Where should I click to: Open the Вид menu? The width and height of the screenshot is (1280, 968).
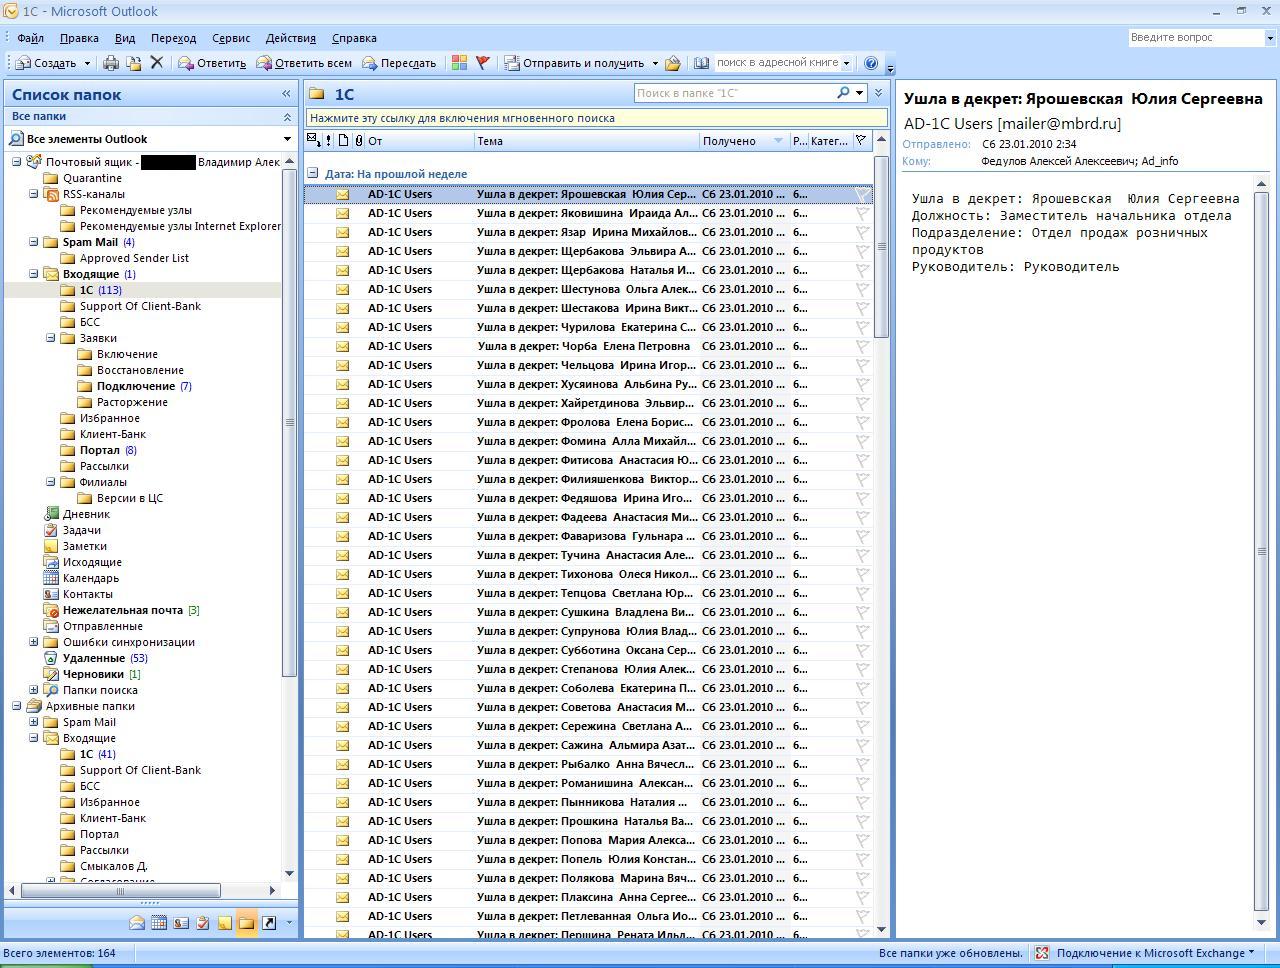[125, 38]
